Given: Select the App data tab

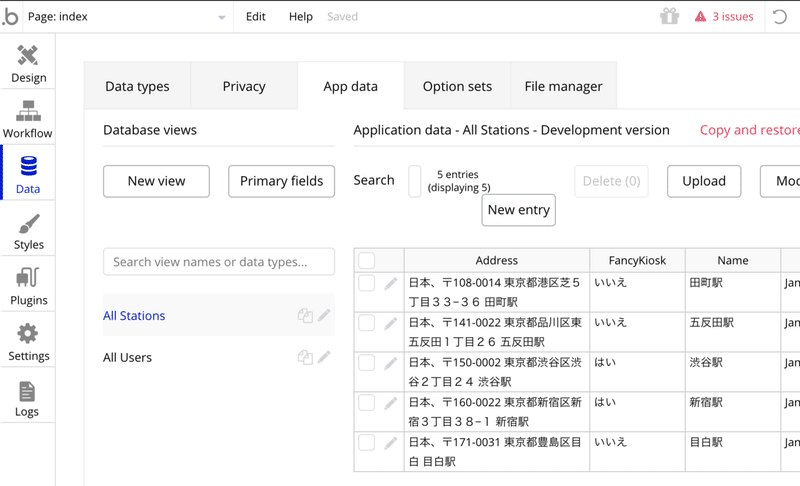Looking at the screenshot, I should (351, 86).
